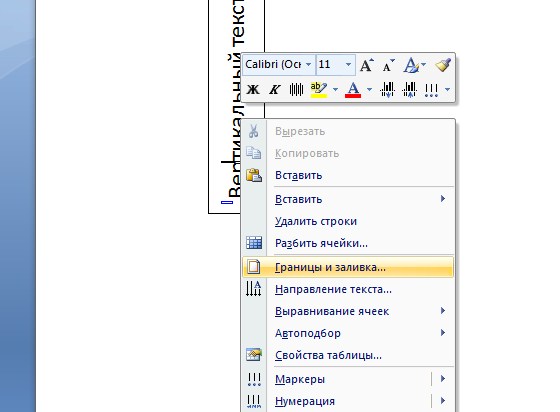The image size is (560, 412).
Task: Open the Вставить submenu with arrow
Action: tap(348, 199)
